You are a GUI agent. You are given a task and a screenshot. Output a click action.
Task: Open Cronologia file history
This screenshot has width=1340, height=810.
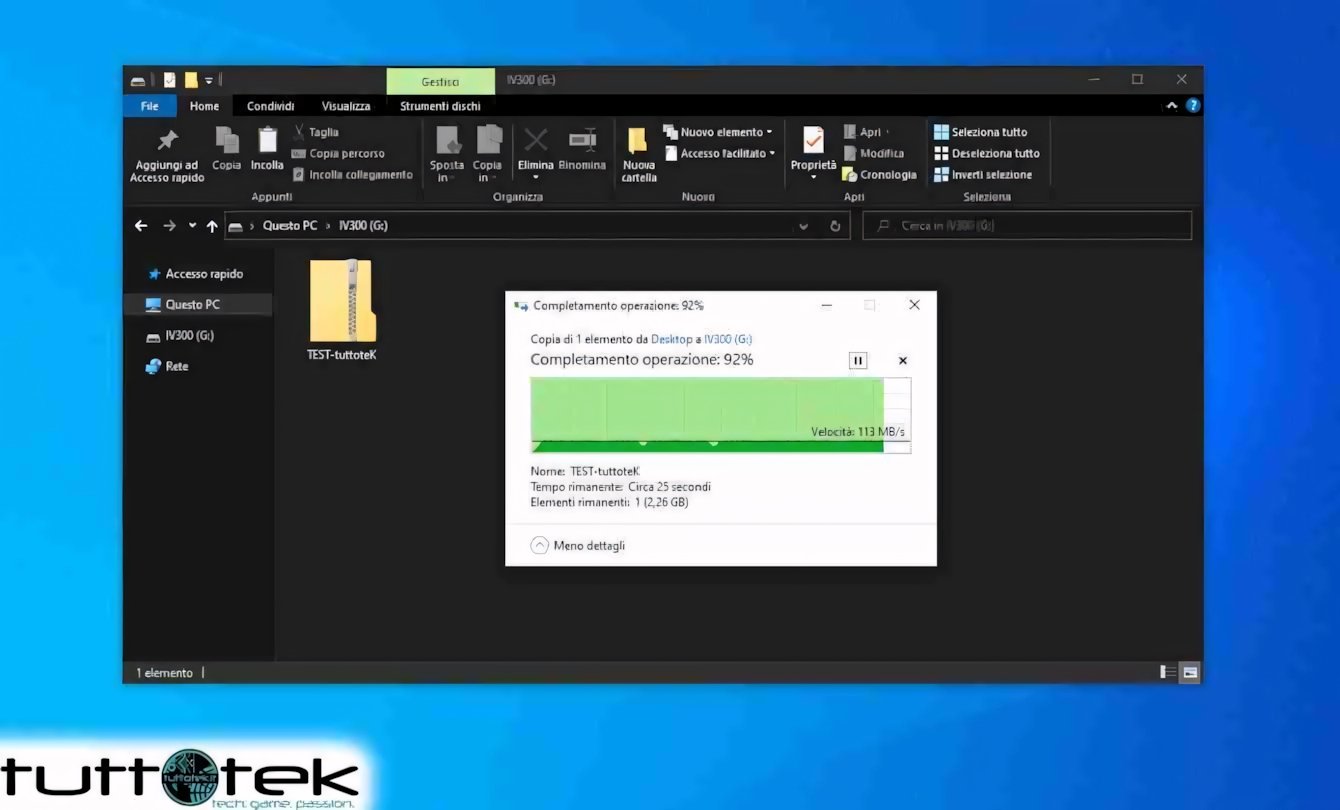click(x=880, y=175)
